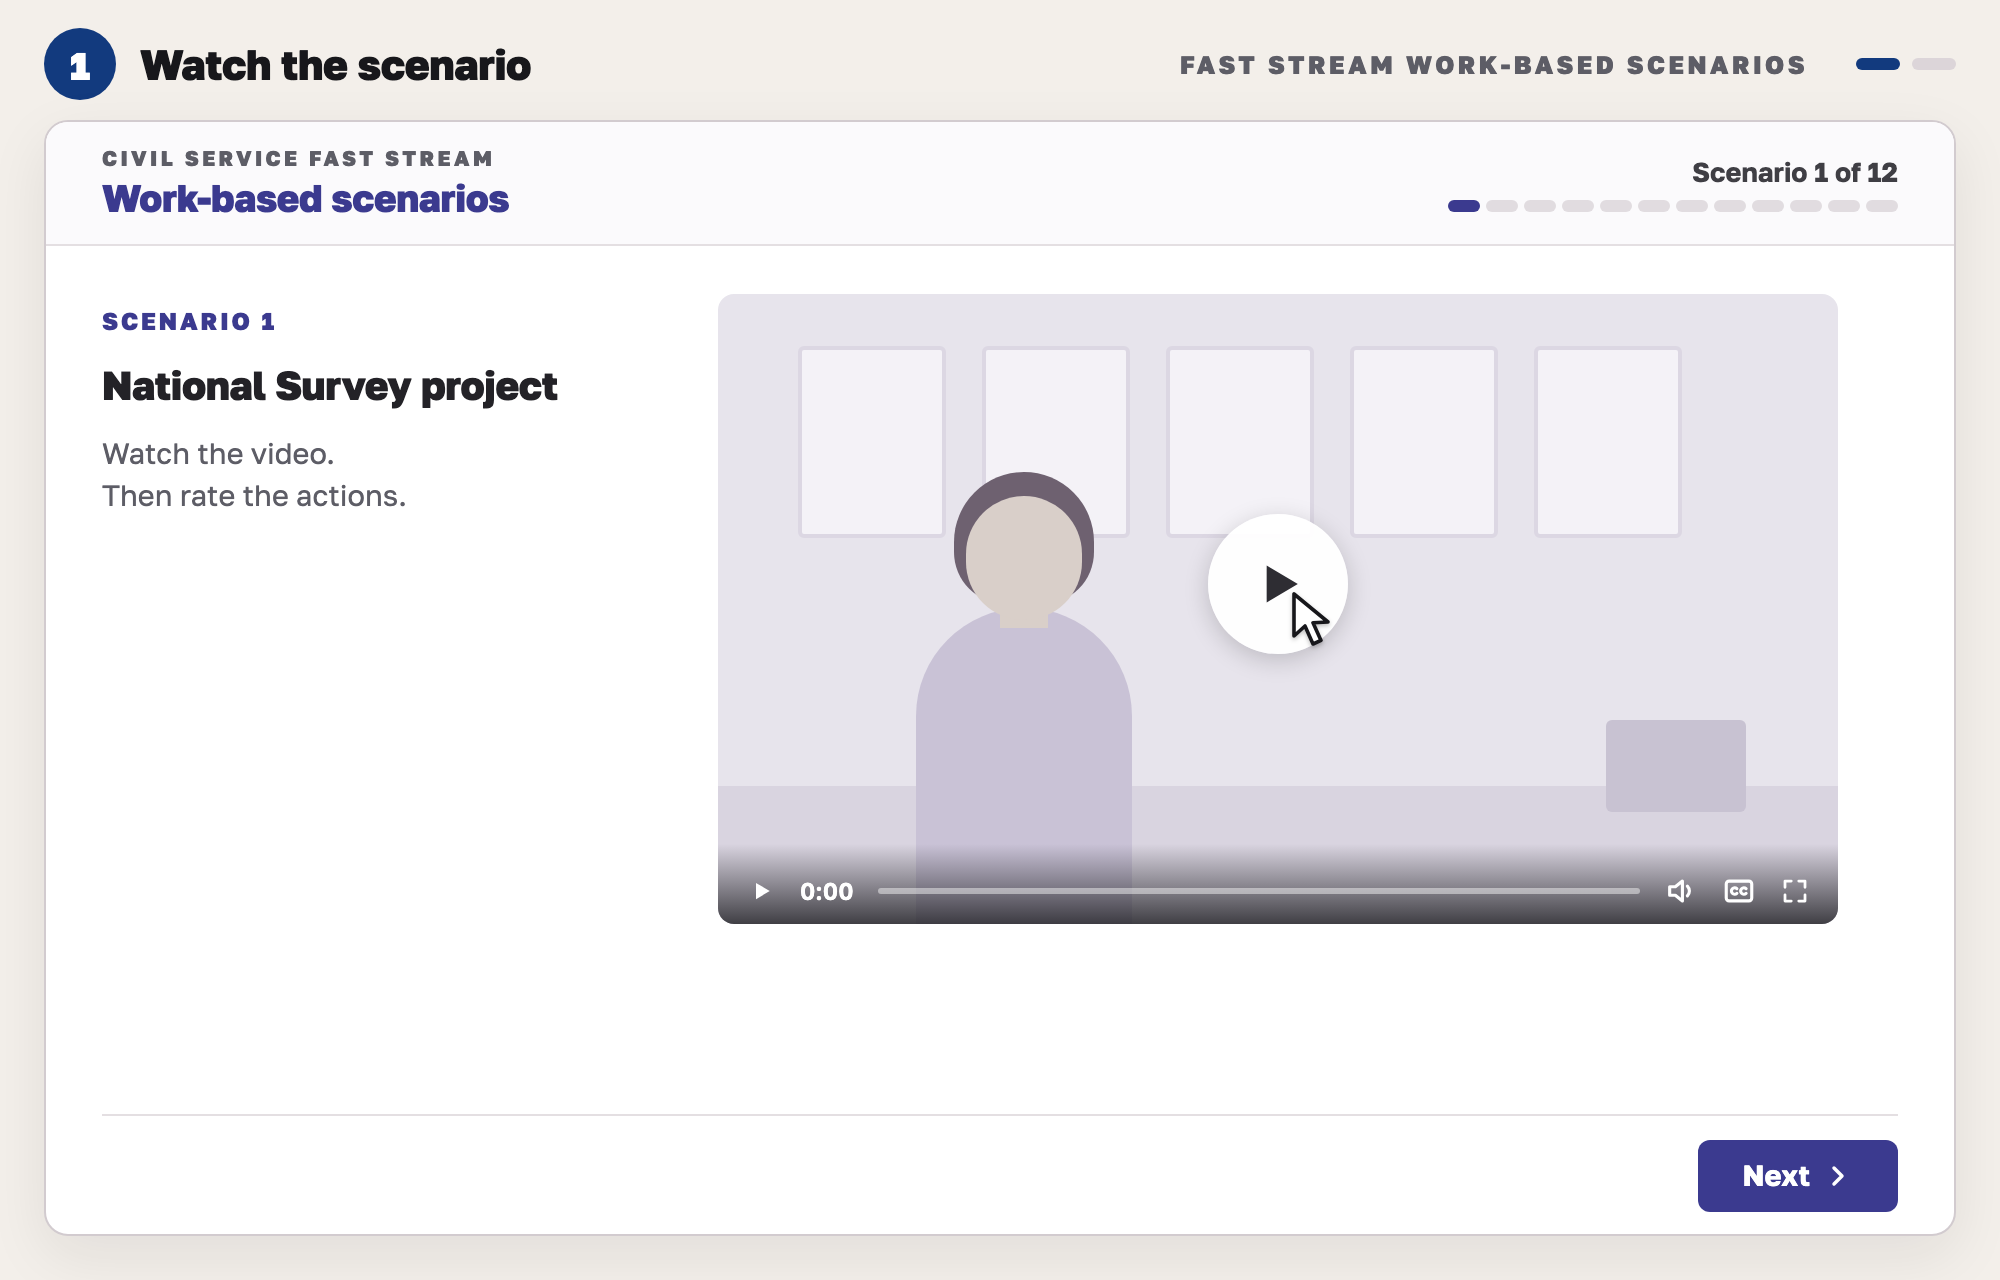Click the 'National Survey project' heading
This screenshot has height=1280, width=2000.
pyautogui.click(x=329, y=387)
